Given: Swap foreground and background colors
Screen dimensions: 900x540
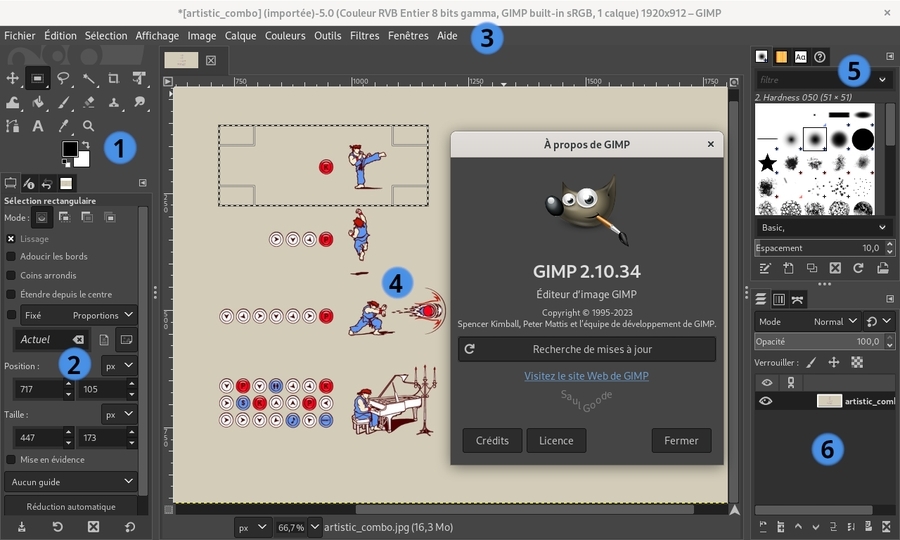Looking at the screenshot, I should click(x=86, y=145).
